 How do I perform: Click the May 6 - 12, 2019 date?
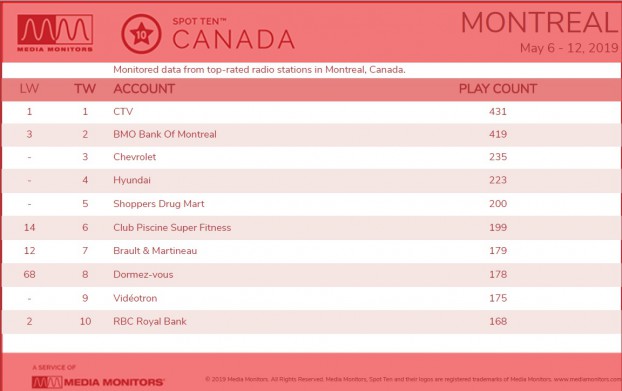coord(569,48)
